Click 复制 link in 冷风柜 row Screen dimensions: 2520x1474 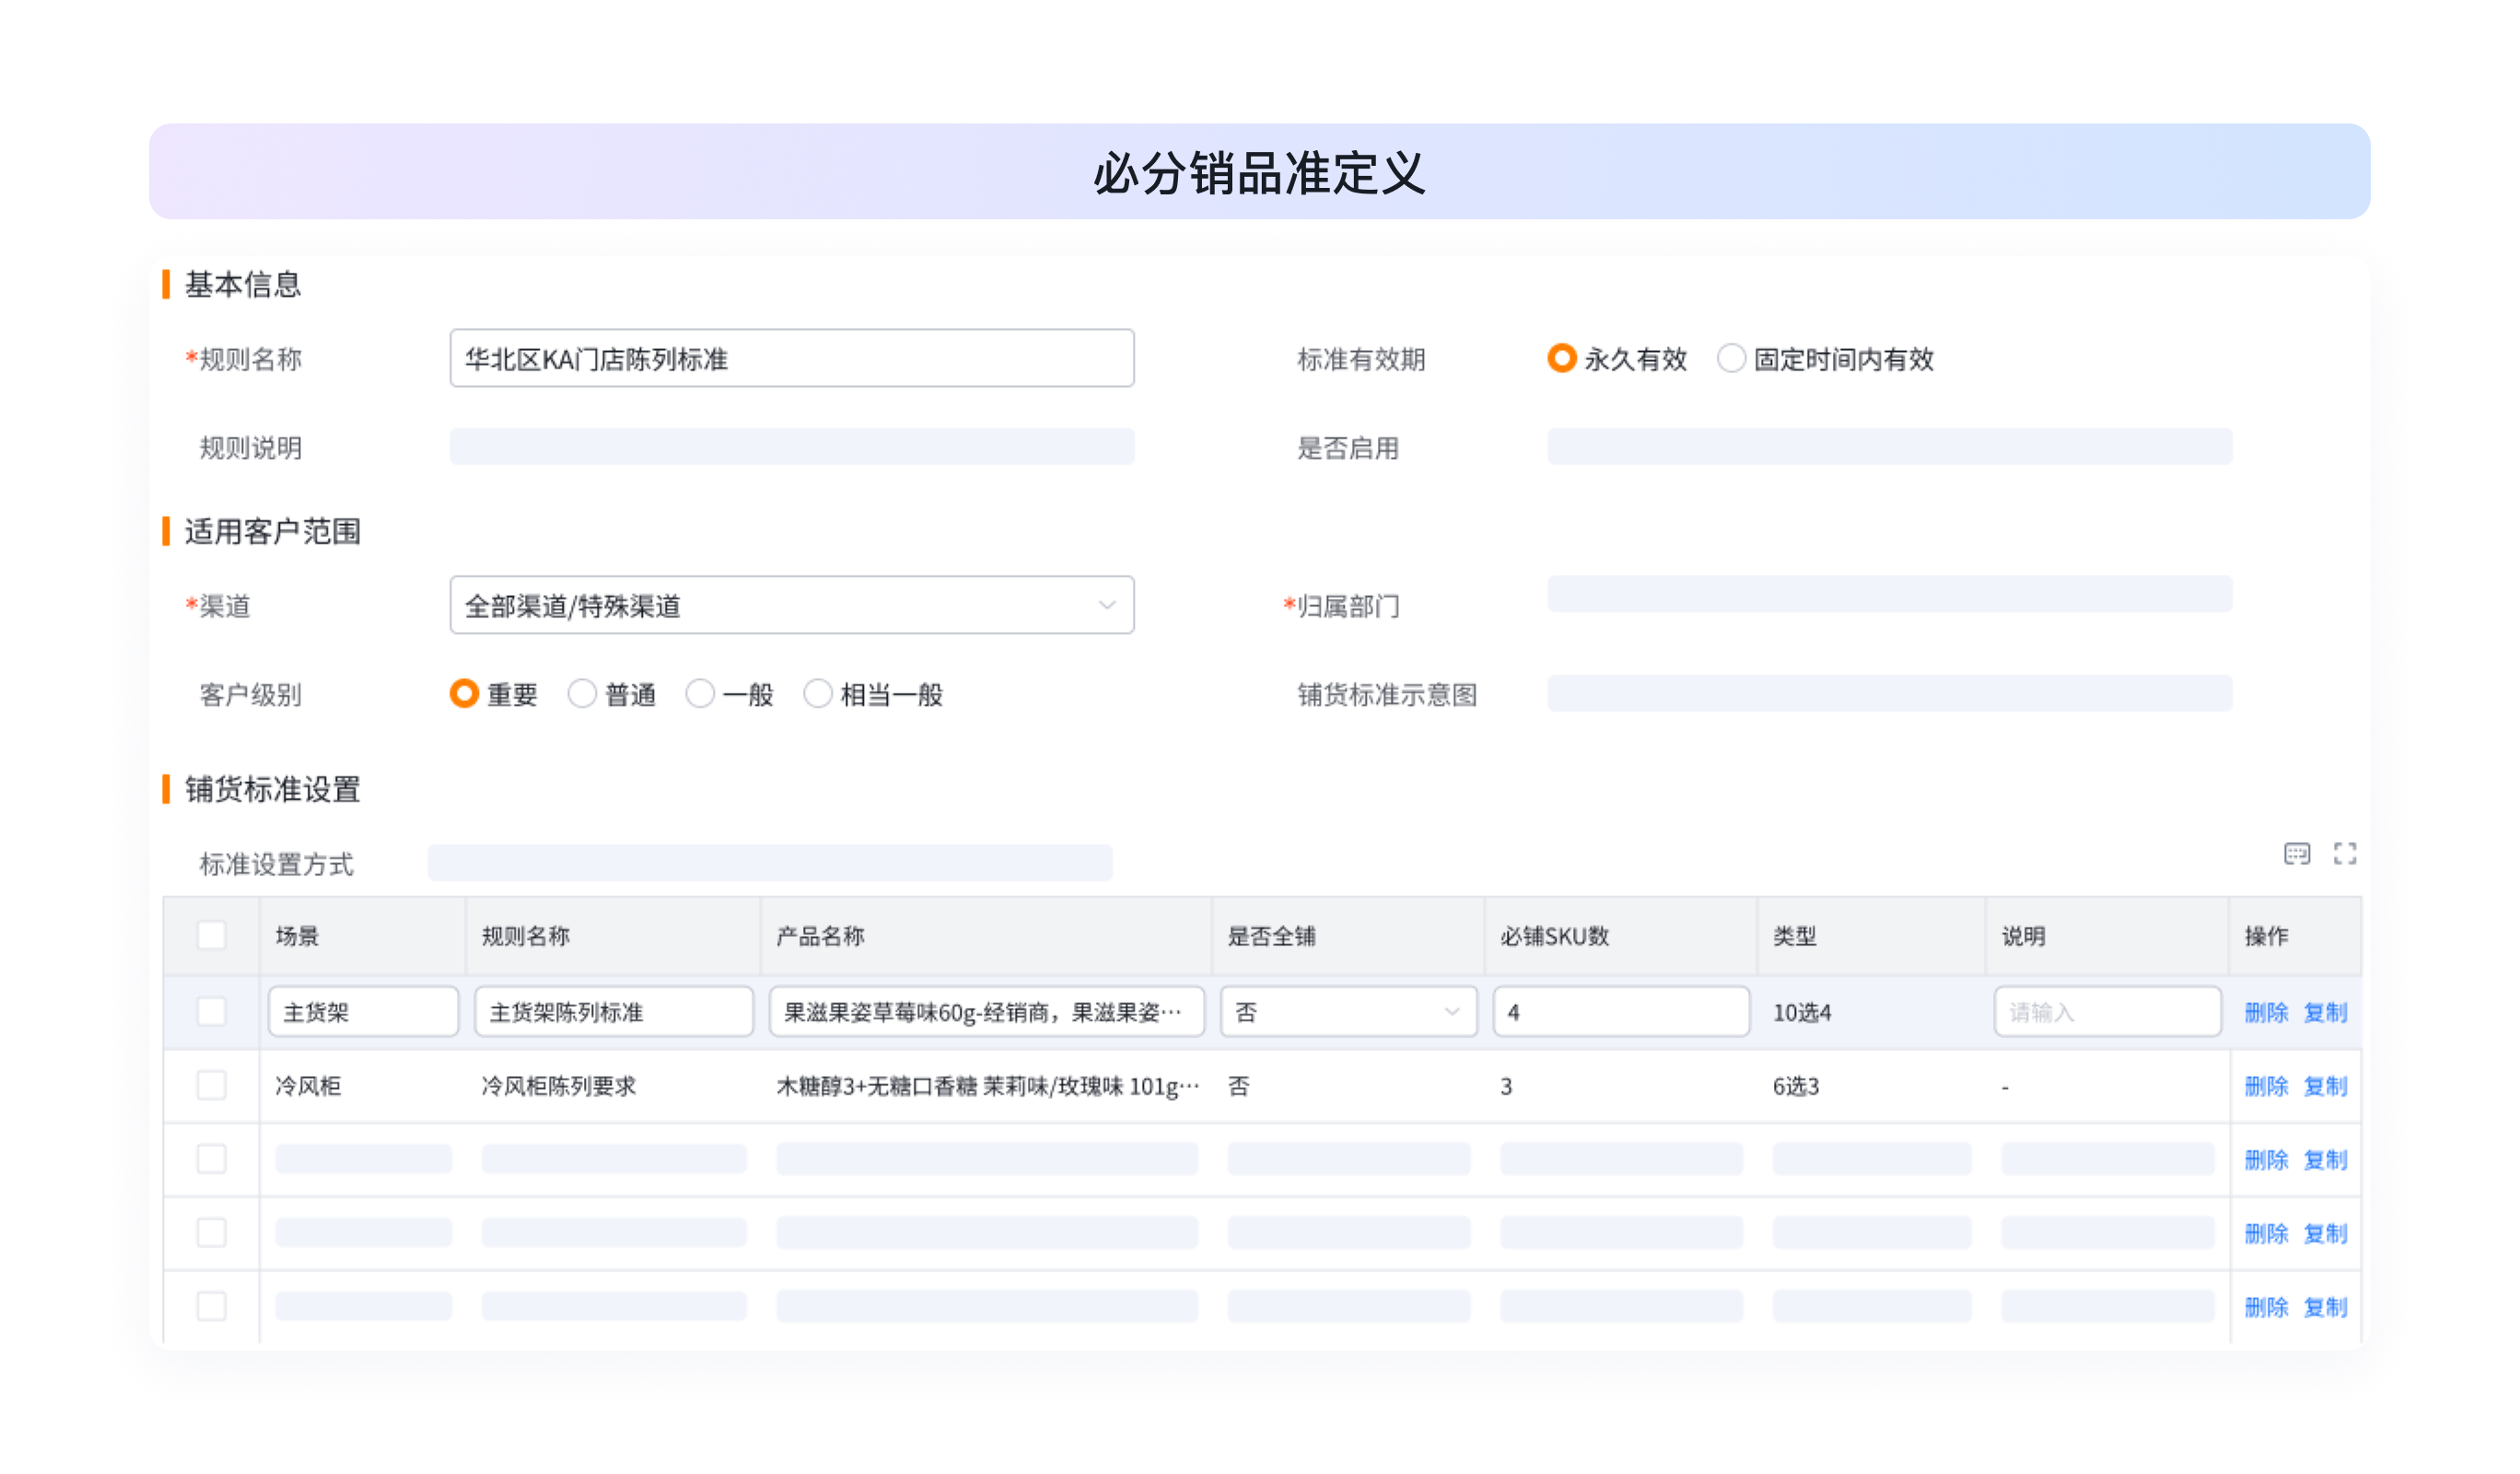[2325, 1086]
